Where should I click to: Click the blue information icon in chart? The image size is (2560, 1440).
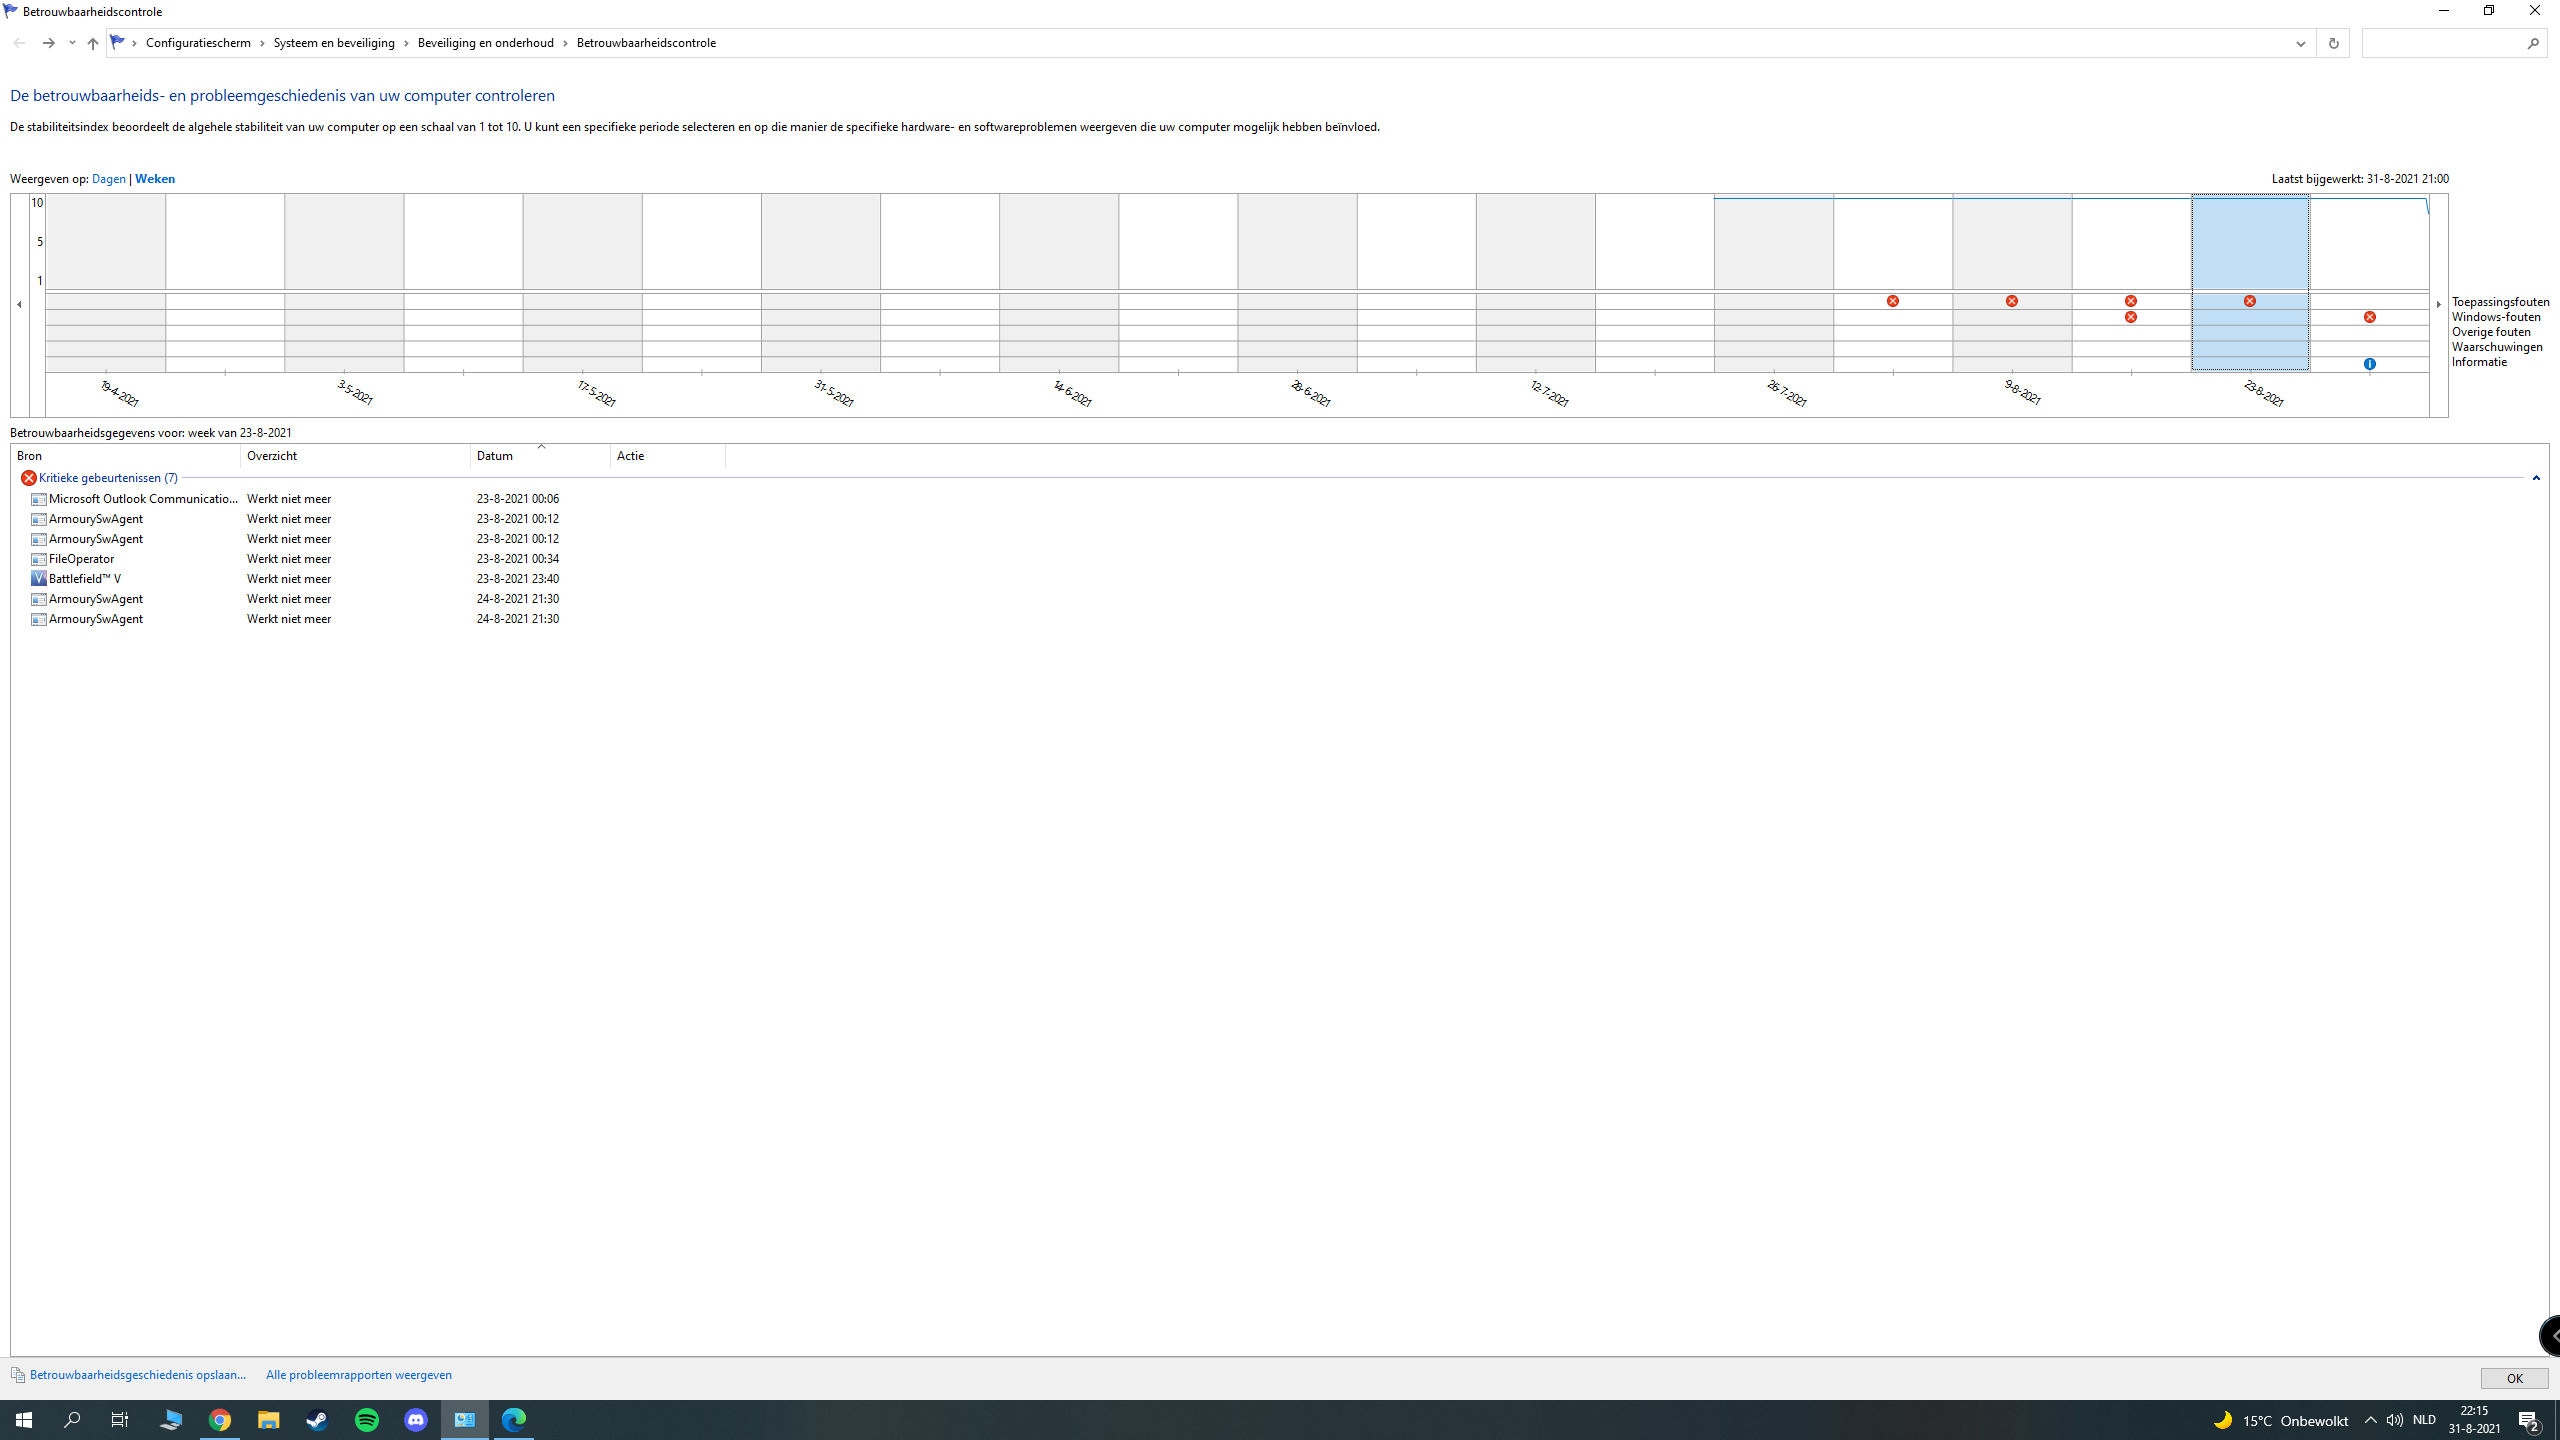pos(2370,364)
